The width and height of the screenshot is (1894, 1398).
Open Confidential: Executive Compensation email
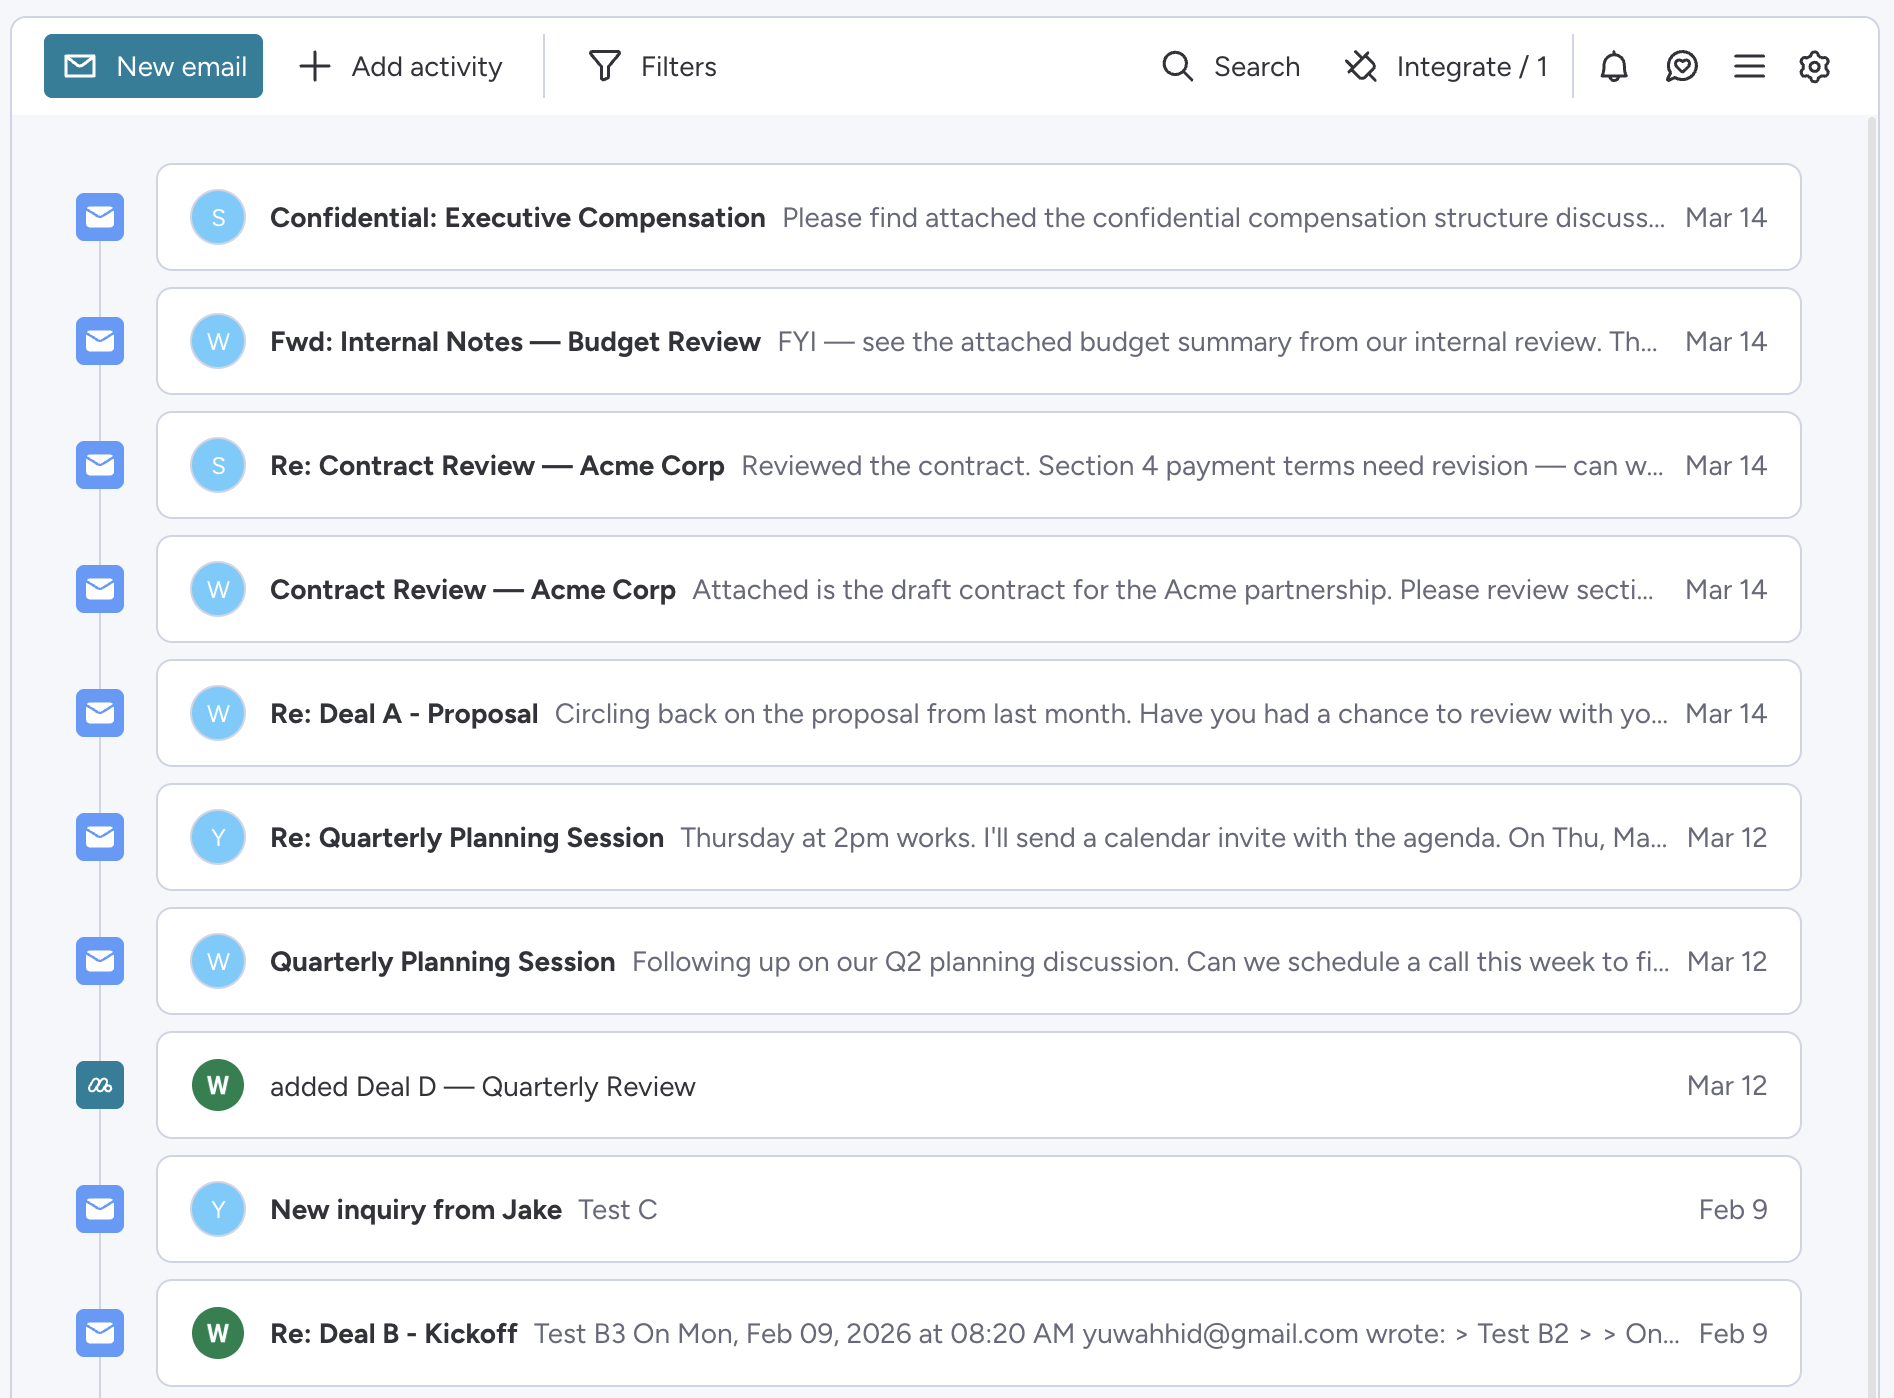point(978,217)
